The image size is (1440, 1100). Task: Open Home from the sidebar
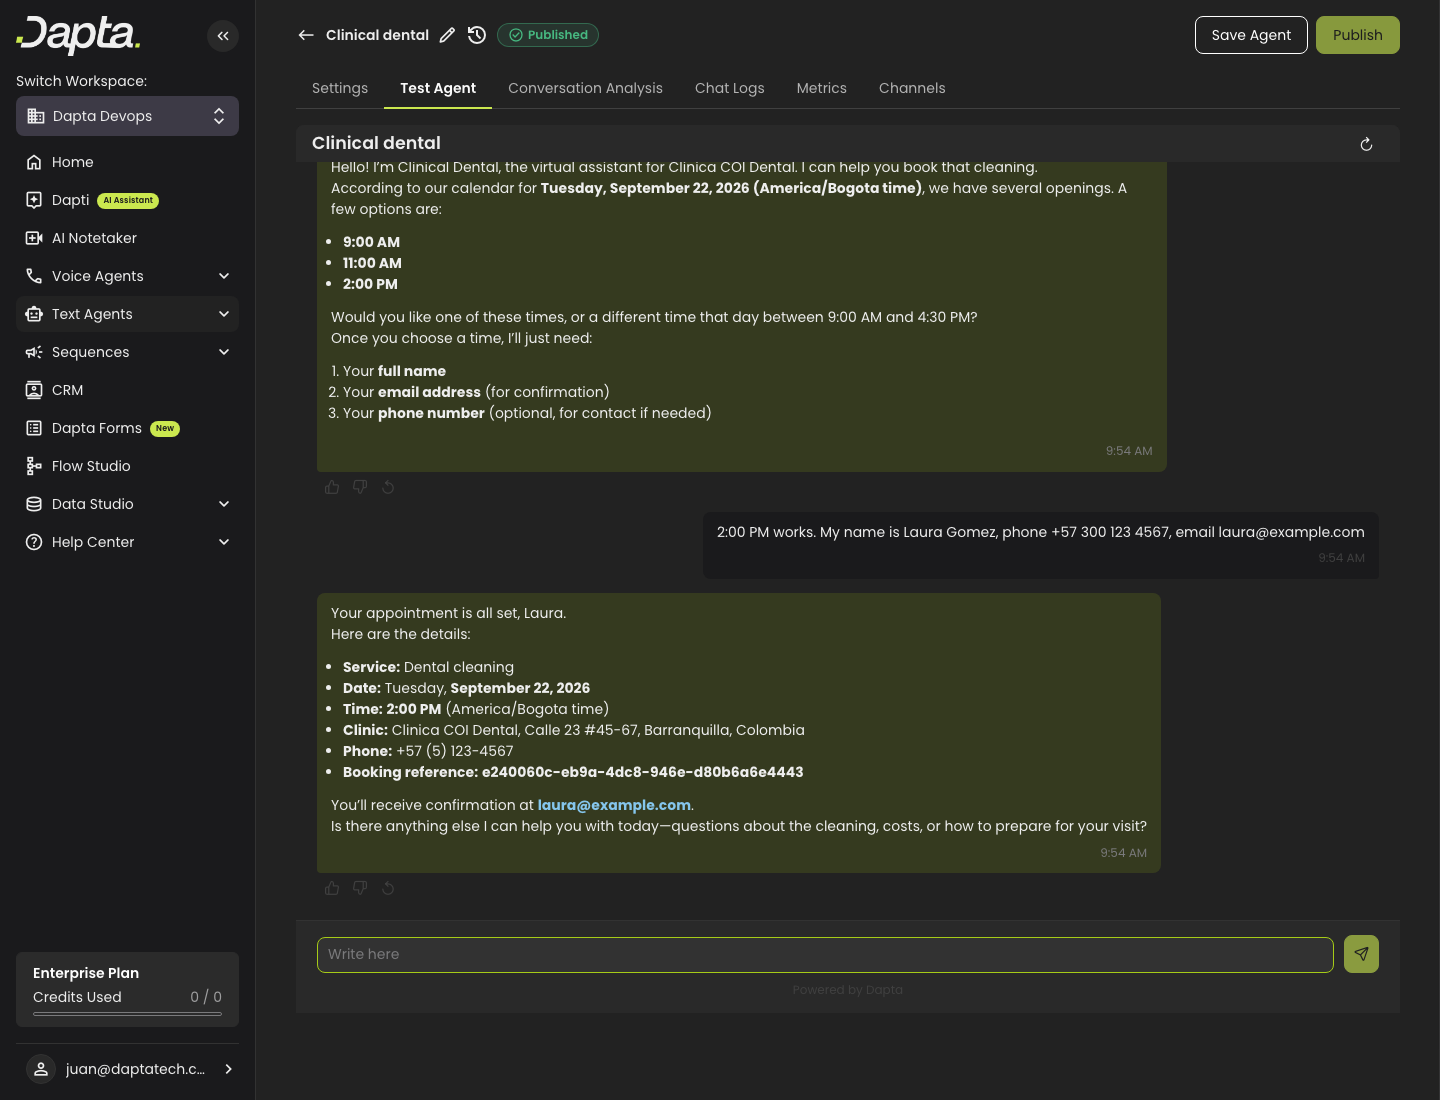point(127,162)
